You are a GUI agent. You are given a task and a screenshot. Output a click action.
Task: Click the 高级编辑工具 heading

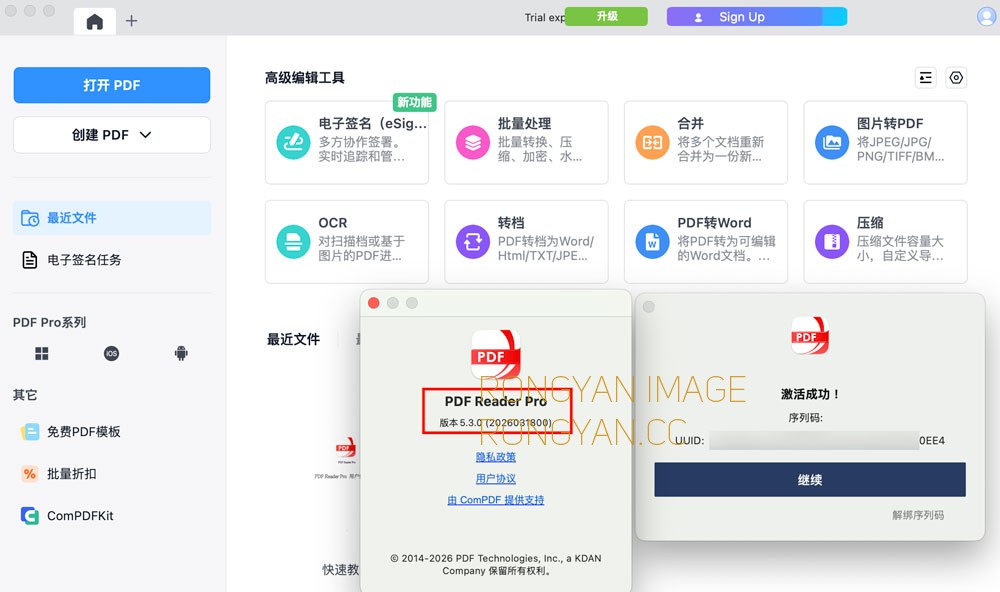(305, 78)
